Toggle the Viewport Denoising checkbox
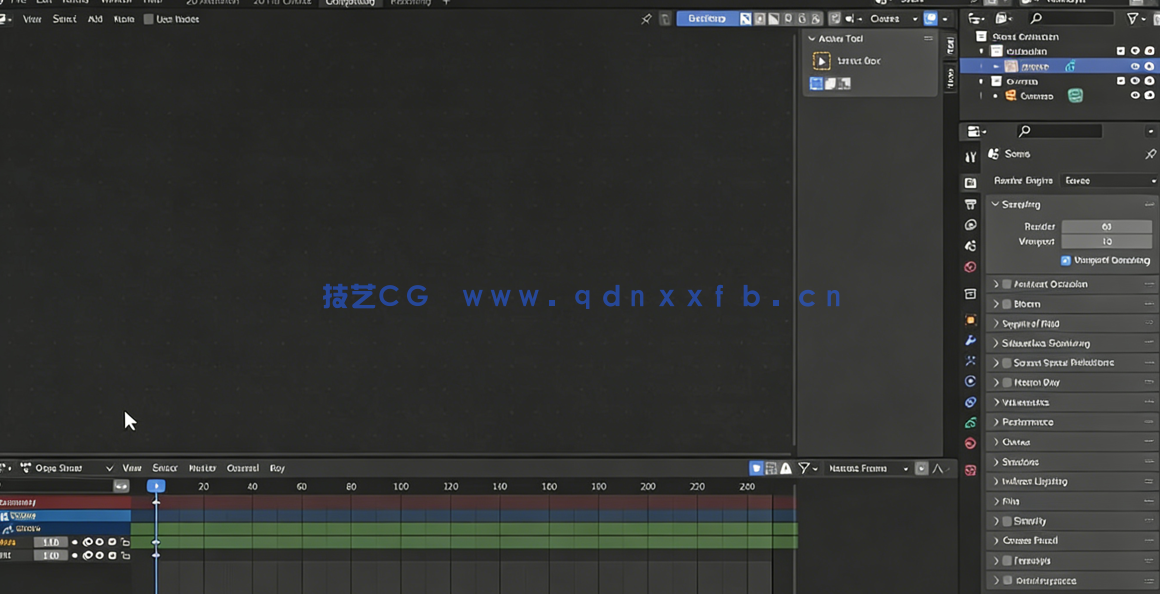The image size is (1160, 594). (x=1065, y=260)
